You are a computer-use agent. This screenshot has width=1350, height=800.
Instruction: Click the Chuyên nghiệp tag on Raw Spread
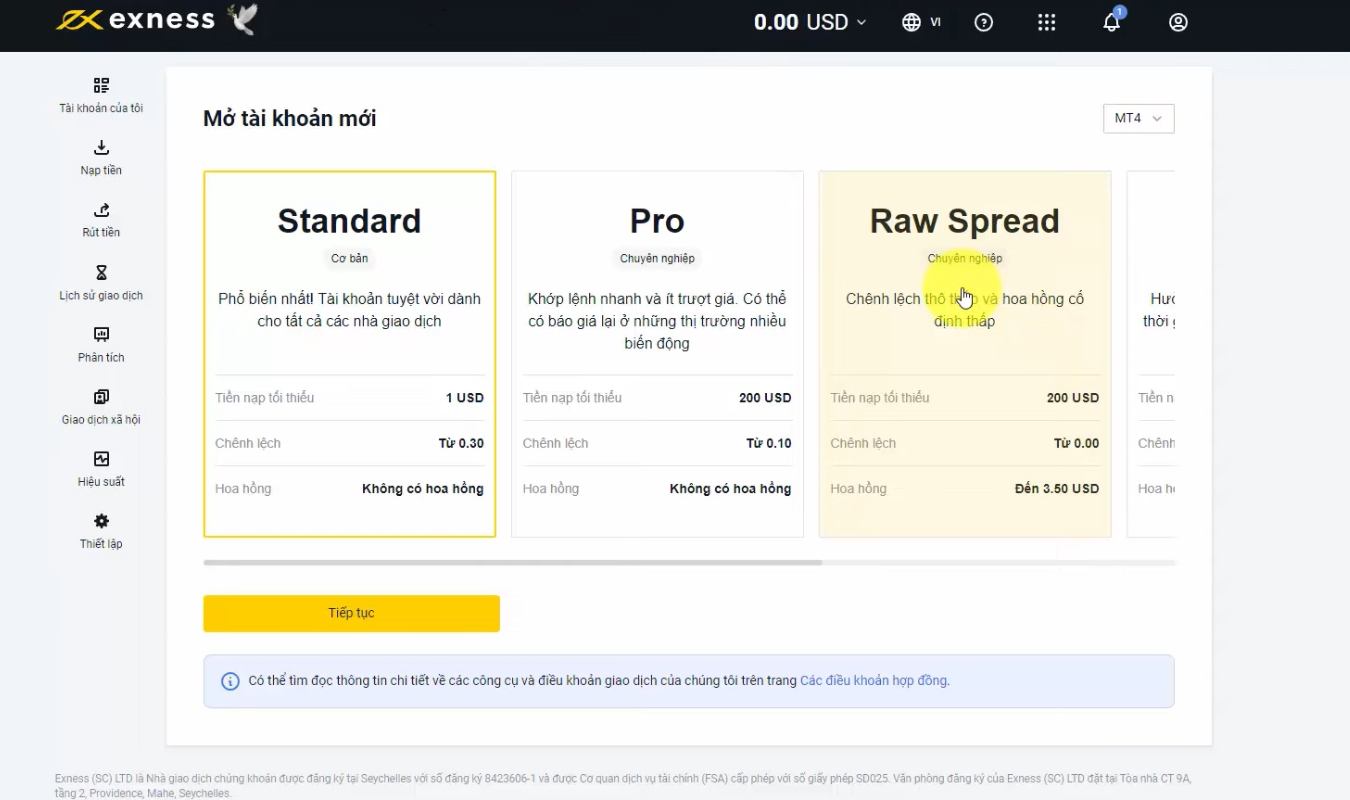tap(965, 258)
